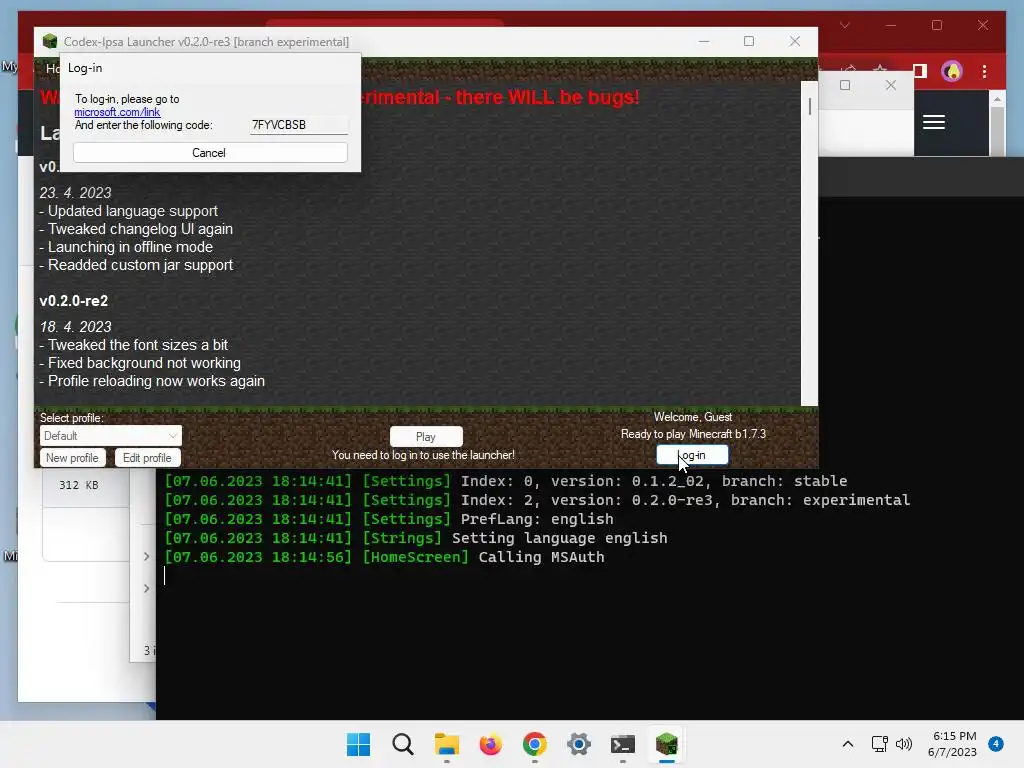Open volume control tray icon
1024x768 pixels.
pyautogui.click(x=904, y=744)
